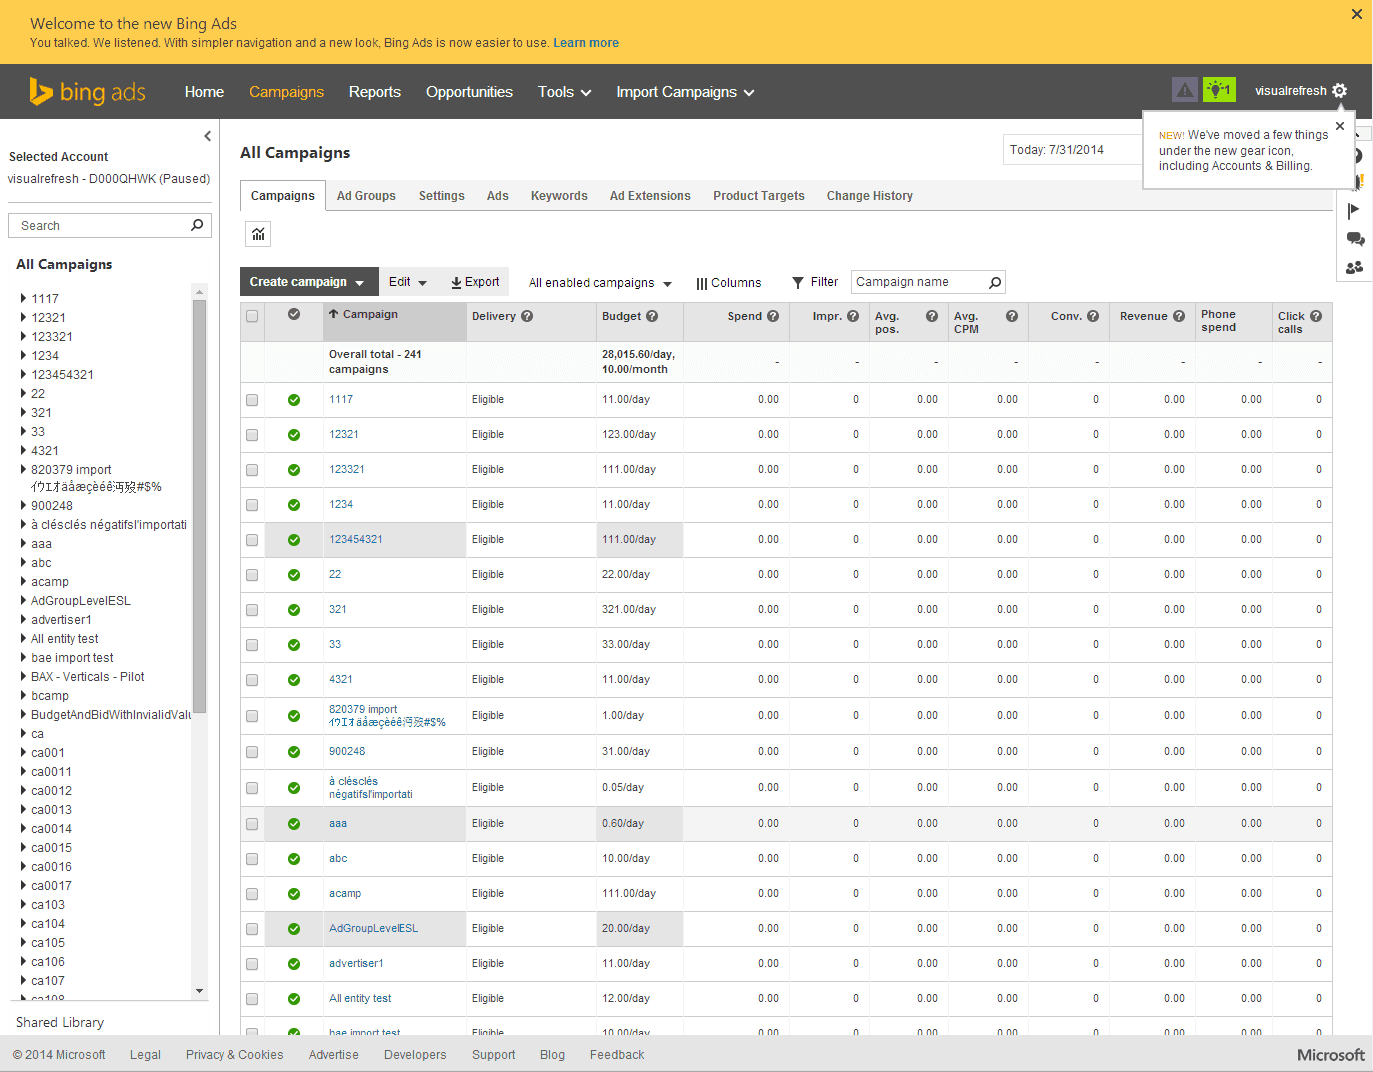
Task: Click the flag icon in right sidebar
Action: coord(1354,210)
